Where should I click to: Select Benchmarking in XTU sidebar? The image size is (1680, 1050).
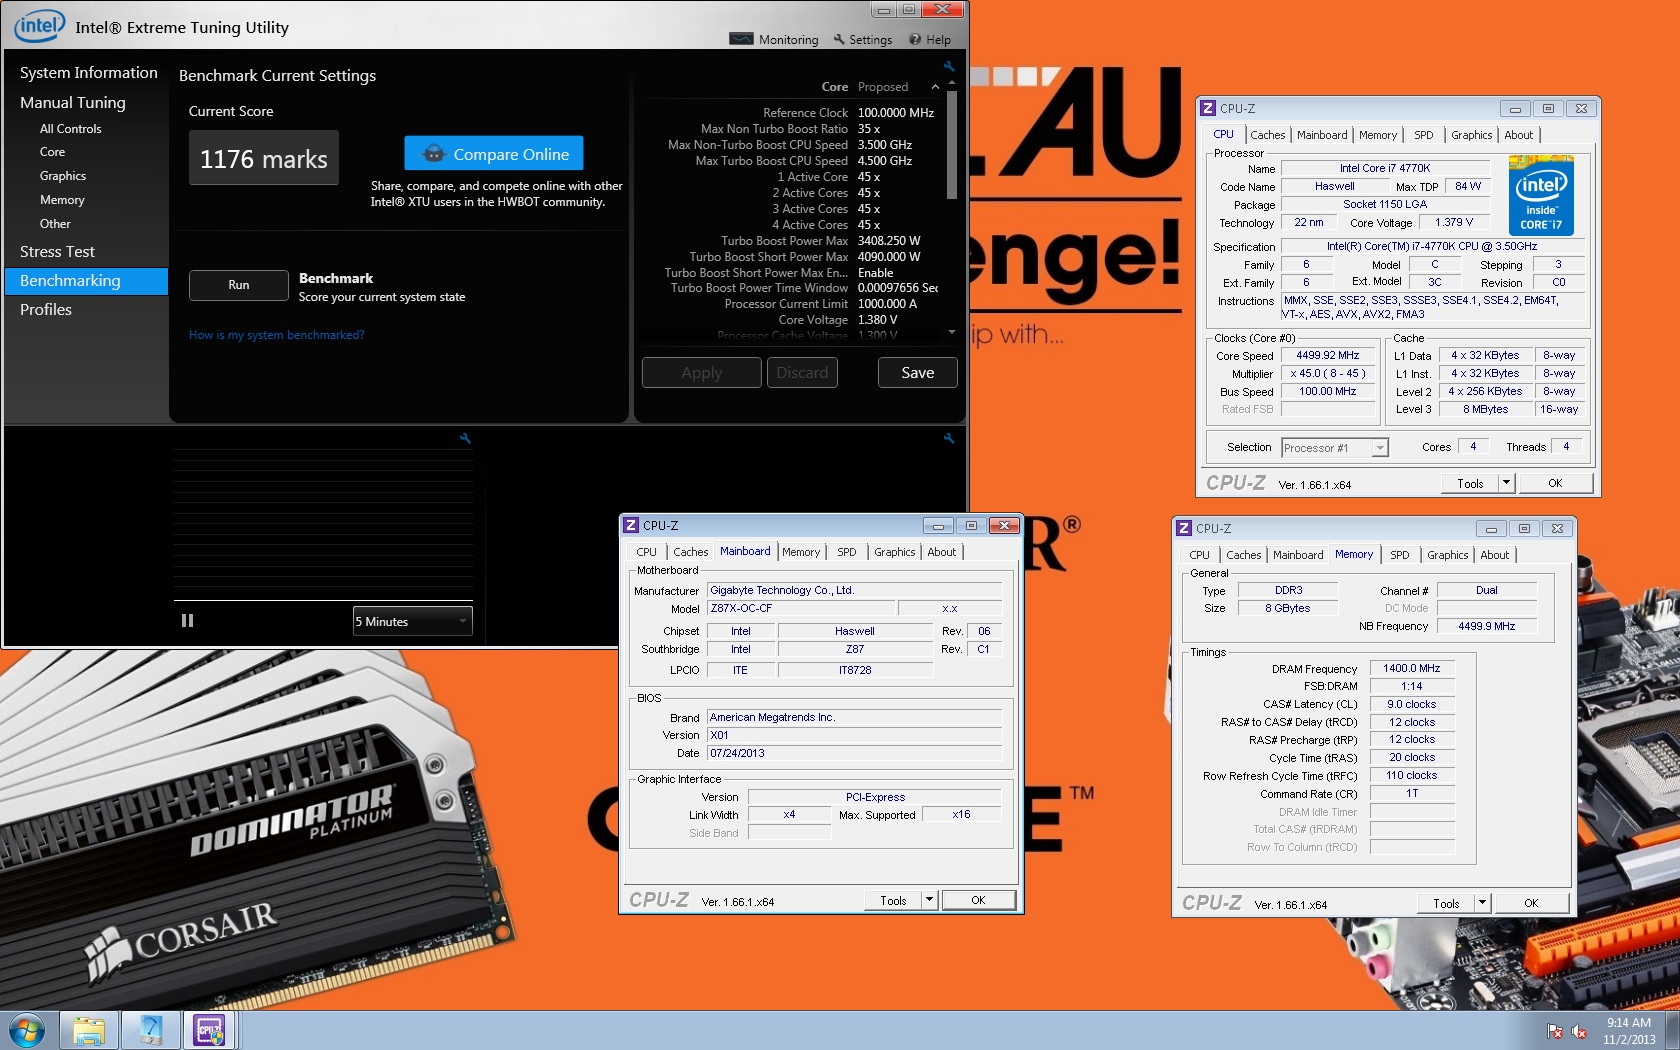tap(87, 281)
